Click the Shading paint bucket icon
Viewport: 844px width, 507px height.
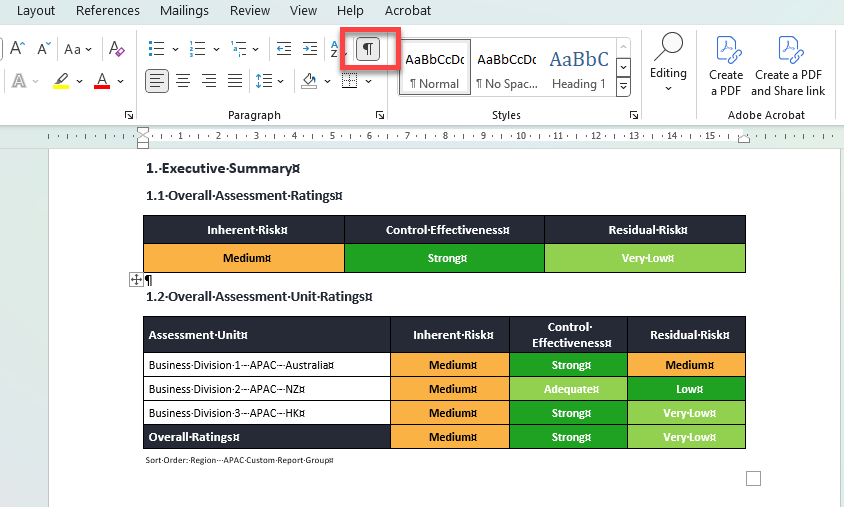[x=309, y=81]
